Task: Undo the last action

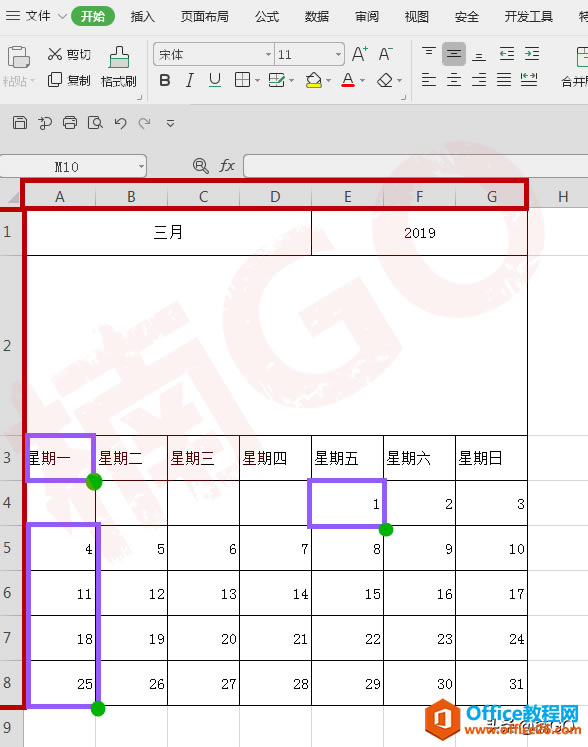Action: pos(121,123)
